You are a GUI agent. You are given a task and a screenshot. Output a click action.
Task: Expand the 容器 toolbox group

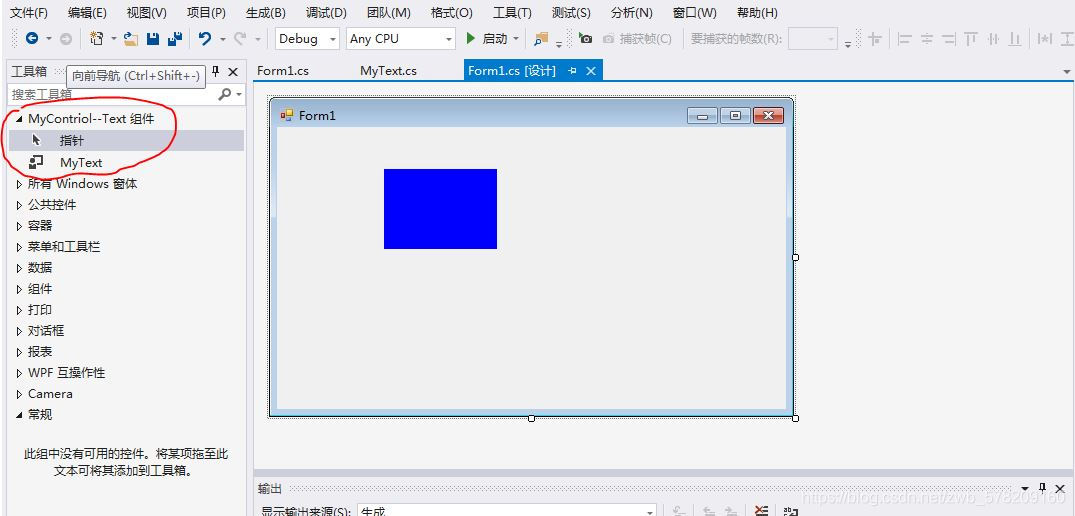(19, 226)
